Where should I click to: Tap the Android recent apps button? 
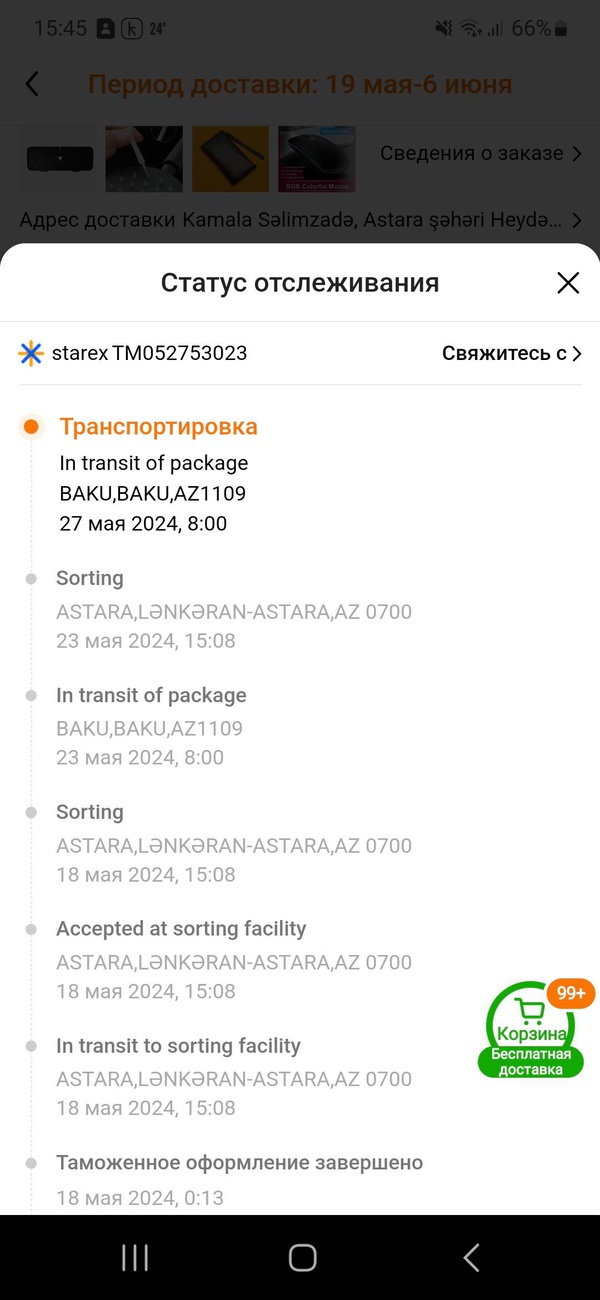135,1258
